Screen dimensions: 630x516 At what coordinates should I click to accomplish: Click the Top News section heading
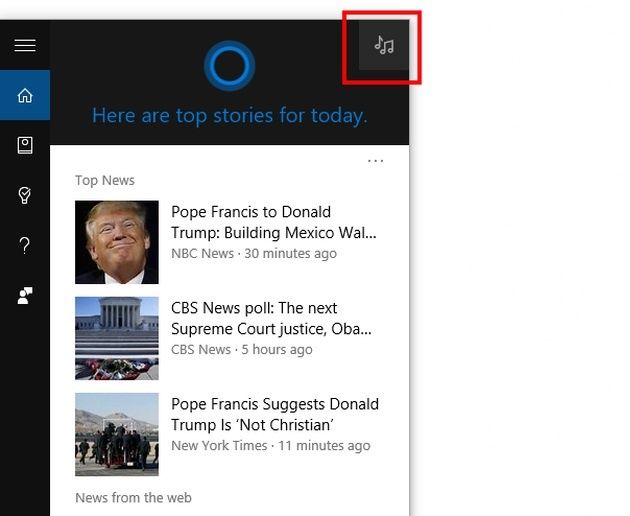(x=105, y=180)
